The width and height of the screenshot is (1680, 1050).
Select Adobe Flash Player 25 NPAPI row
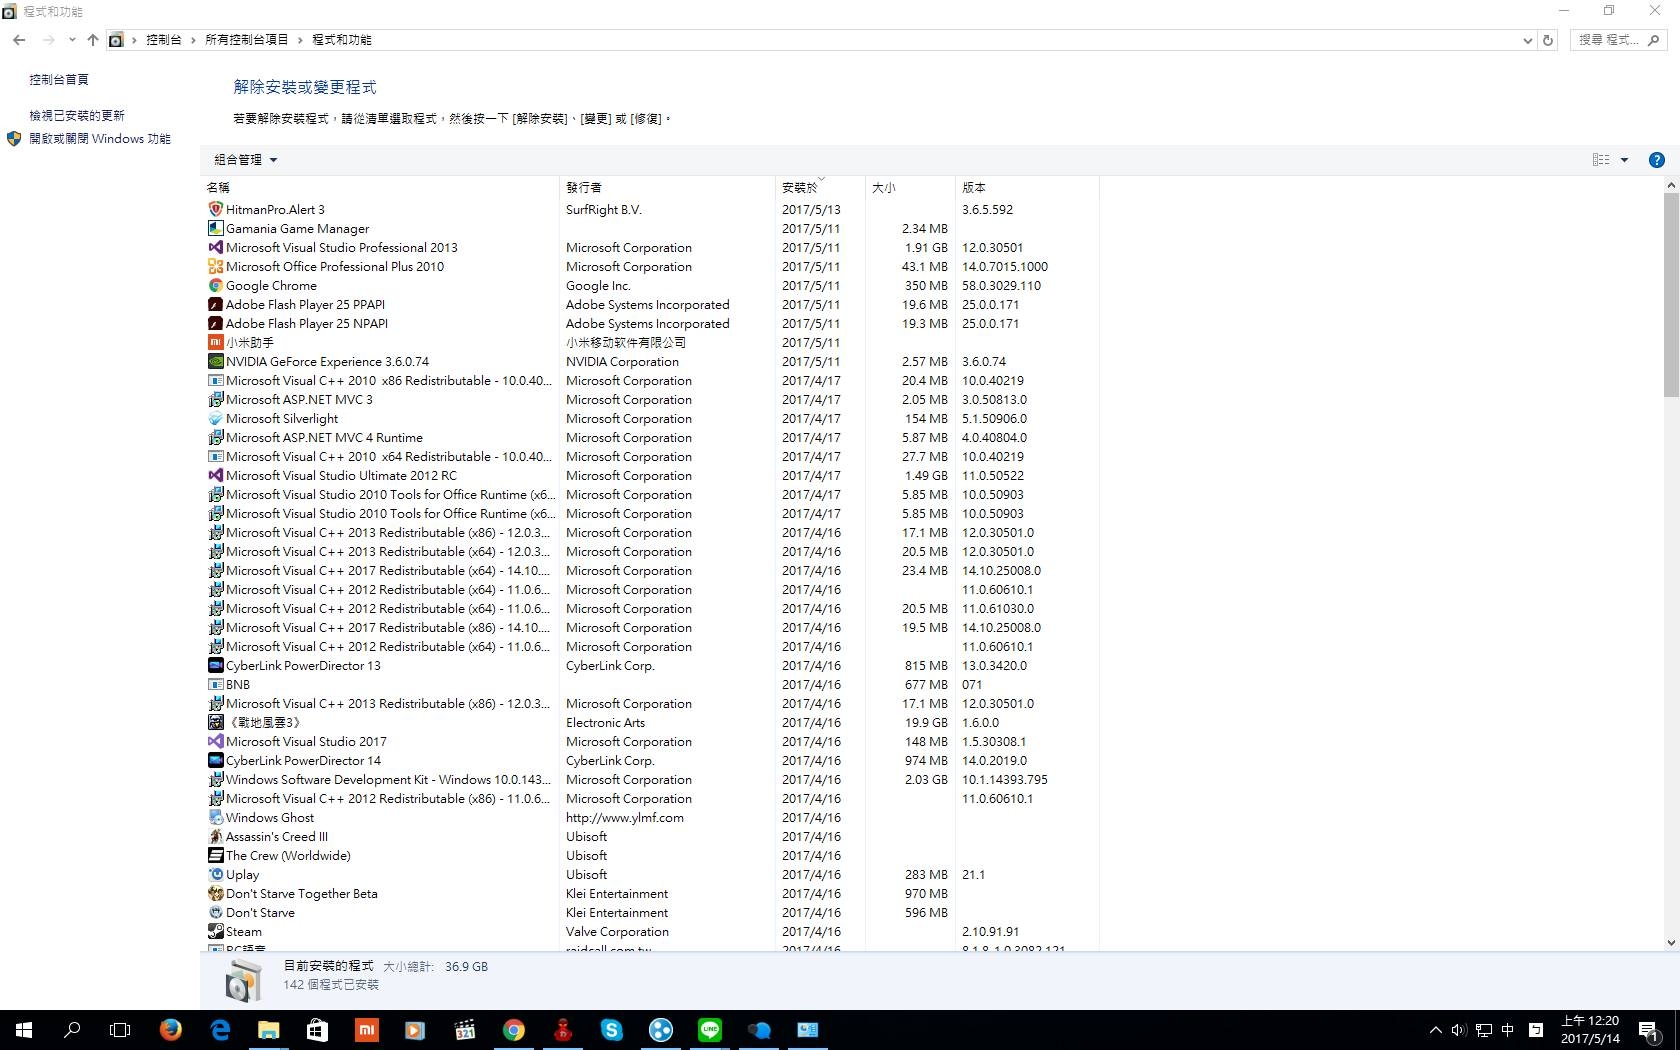pyautogui.click(x=650, y=323)
